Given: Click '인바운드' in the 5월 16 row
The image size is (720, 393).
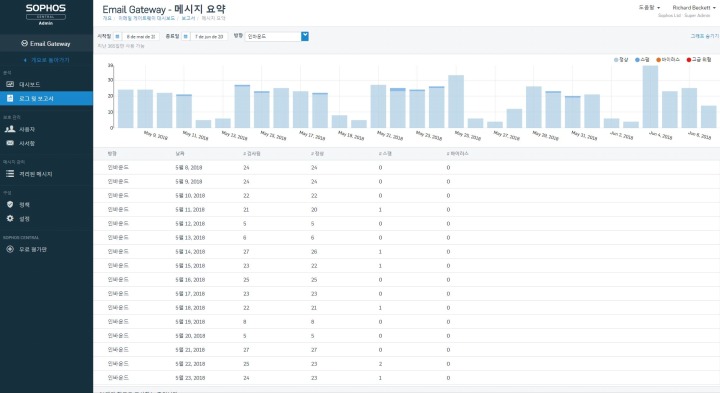Looking at the screenshot, I should point(118,280).
